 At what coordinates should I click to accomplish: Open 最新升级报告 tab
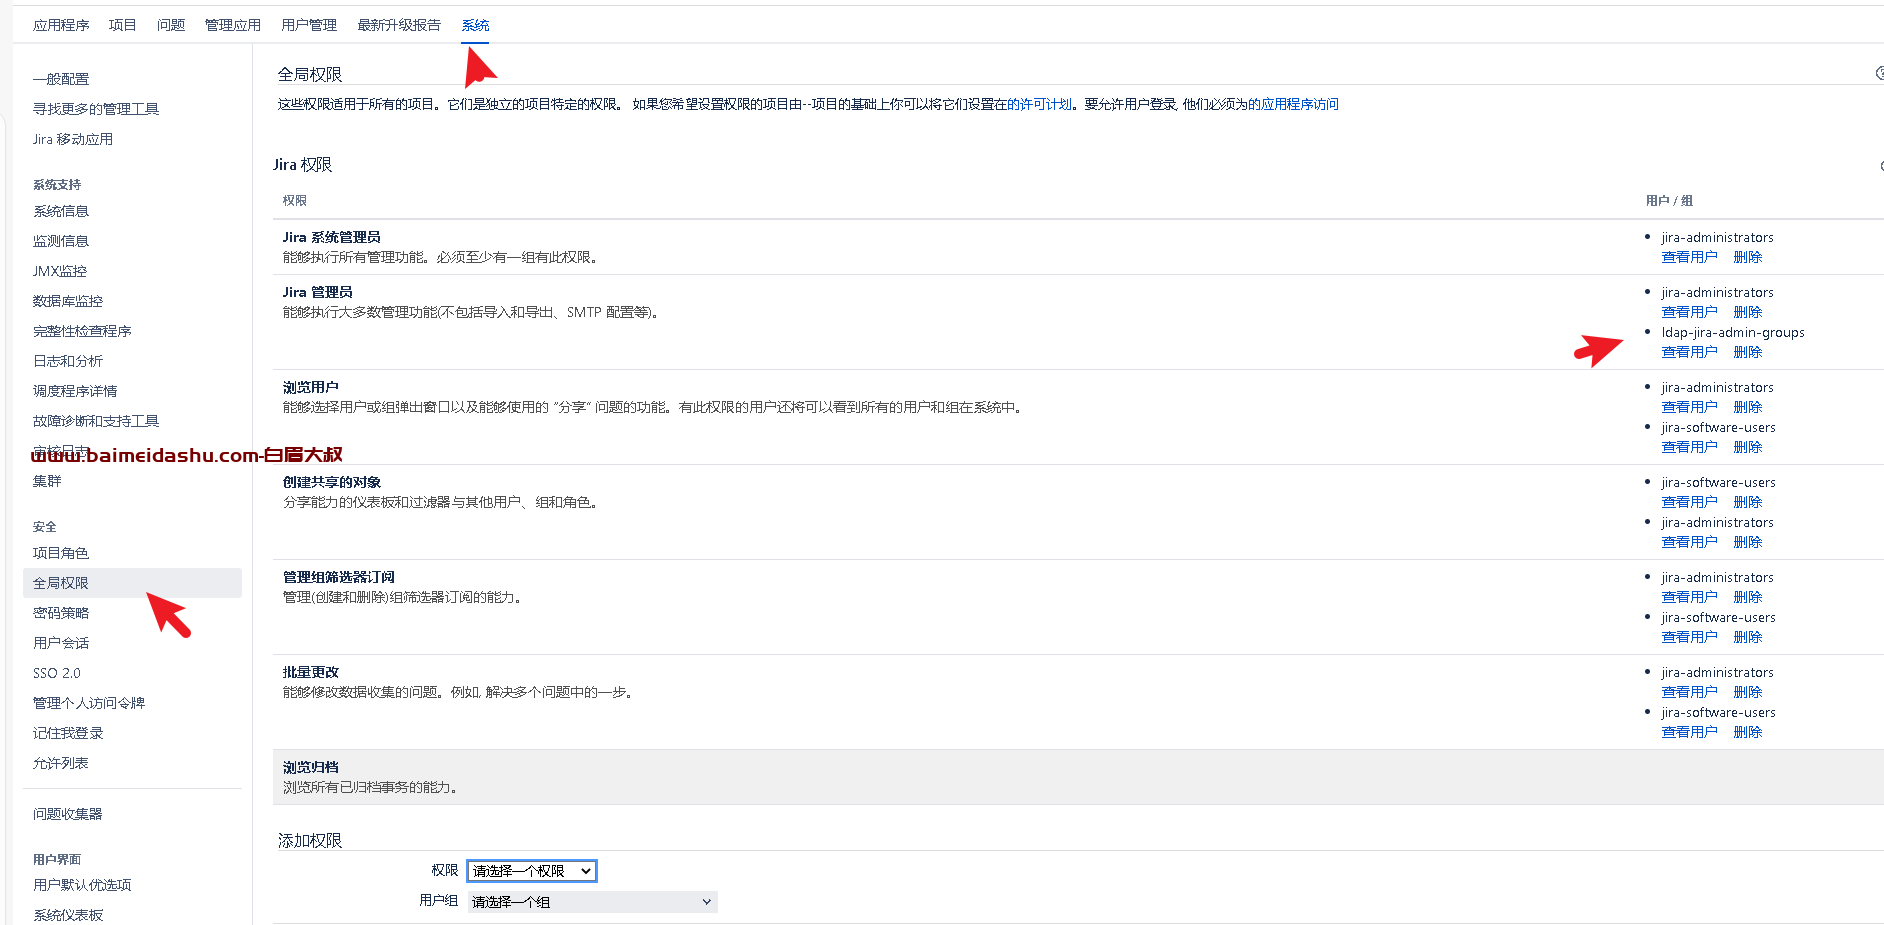coord(399,25)
